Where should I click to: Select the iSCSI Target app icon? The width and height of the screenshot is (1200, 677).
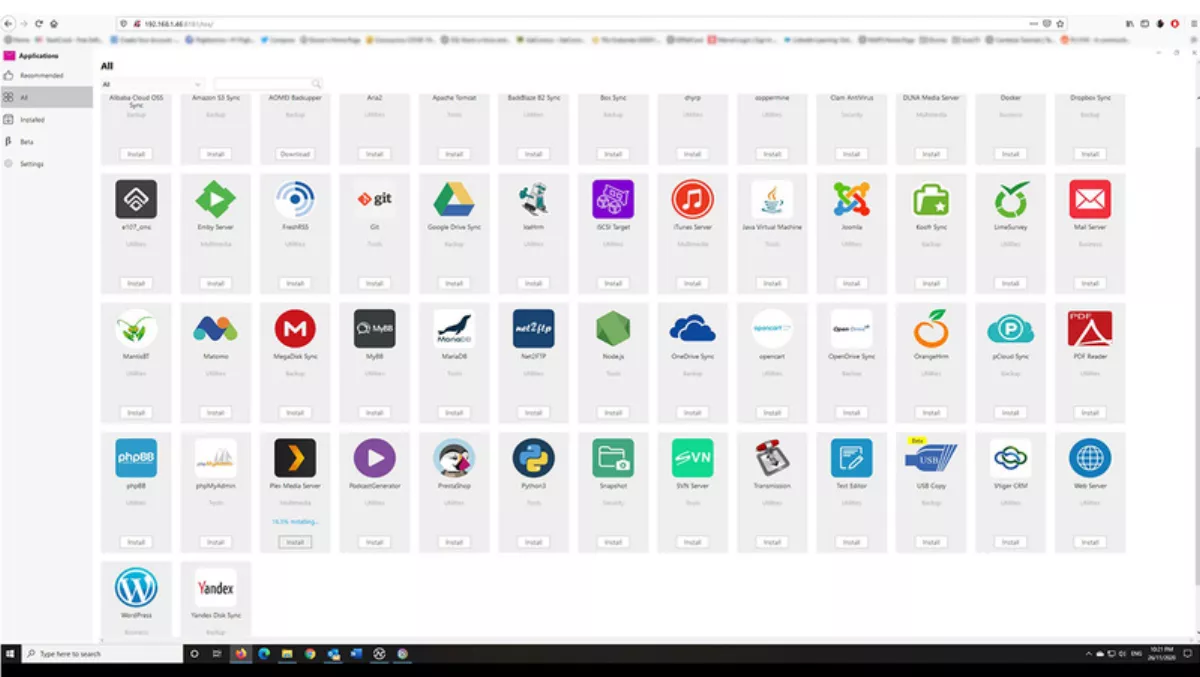click(613, 199)
